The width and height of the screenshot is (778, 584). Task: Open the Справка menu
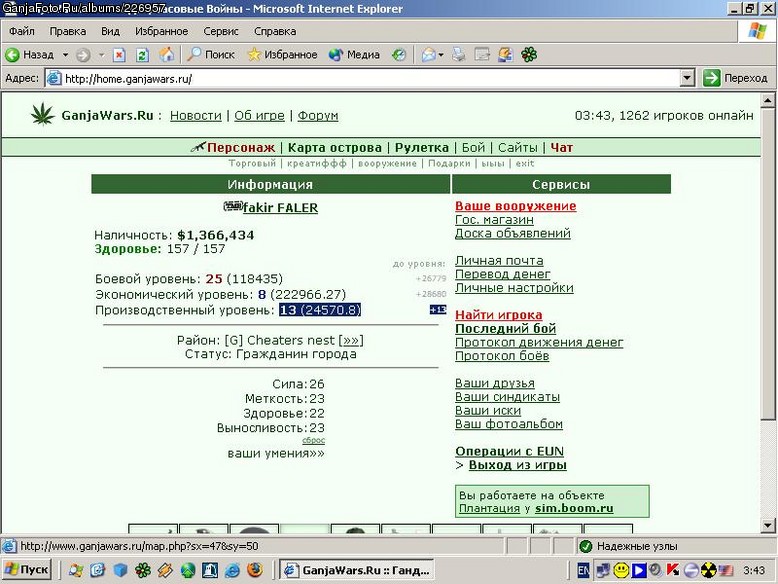pos(275,31)
